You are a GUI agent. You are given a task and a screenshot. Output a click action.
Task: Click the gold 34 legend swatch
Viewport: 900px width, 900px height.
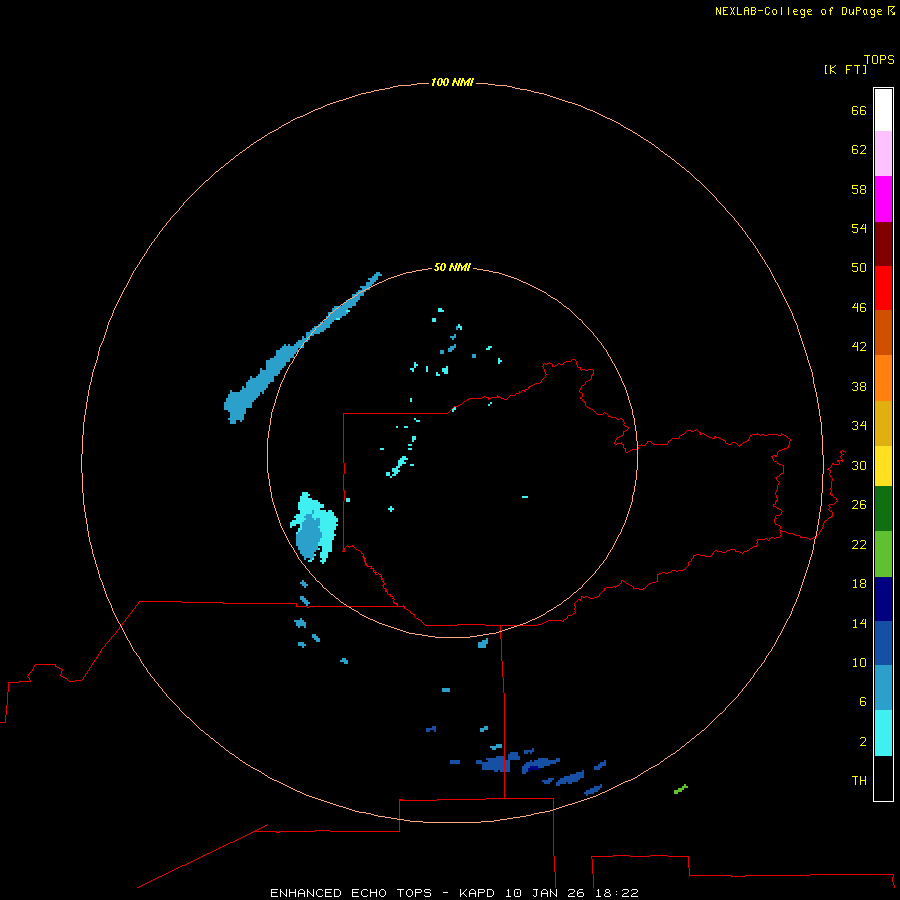tap(883, 423)
